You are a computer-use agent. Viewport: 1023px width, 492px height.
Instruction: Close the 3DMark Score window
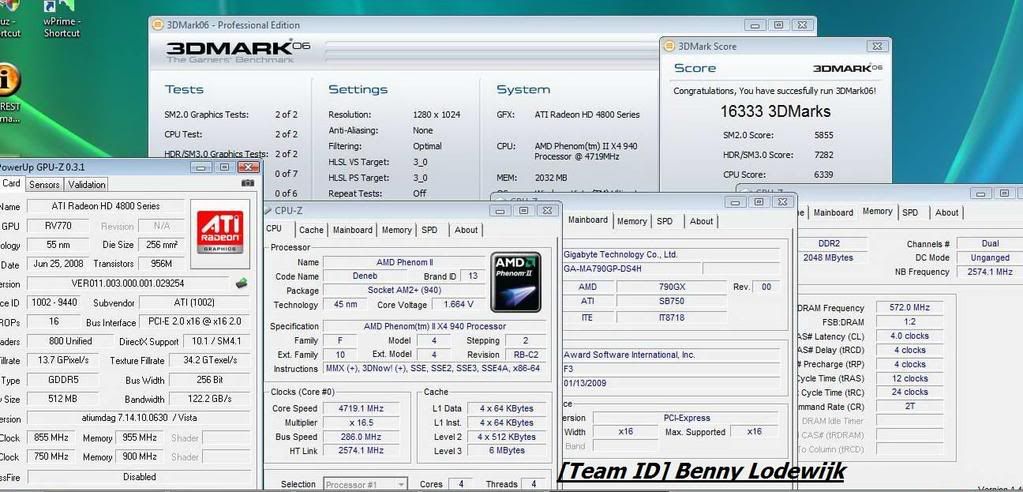(876, 46)
